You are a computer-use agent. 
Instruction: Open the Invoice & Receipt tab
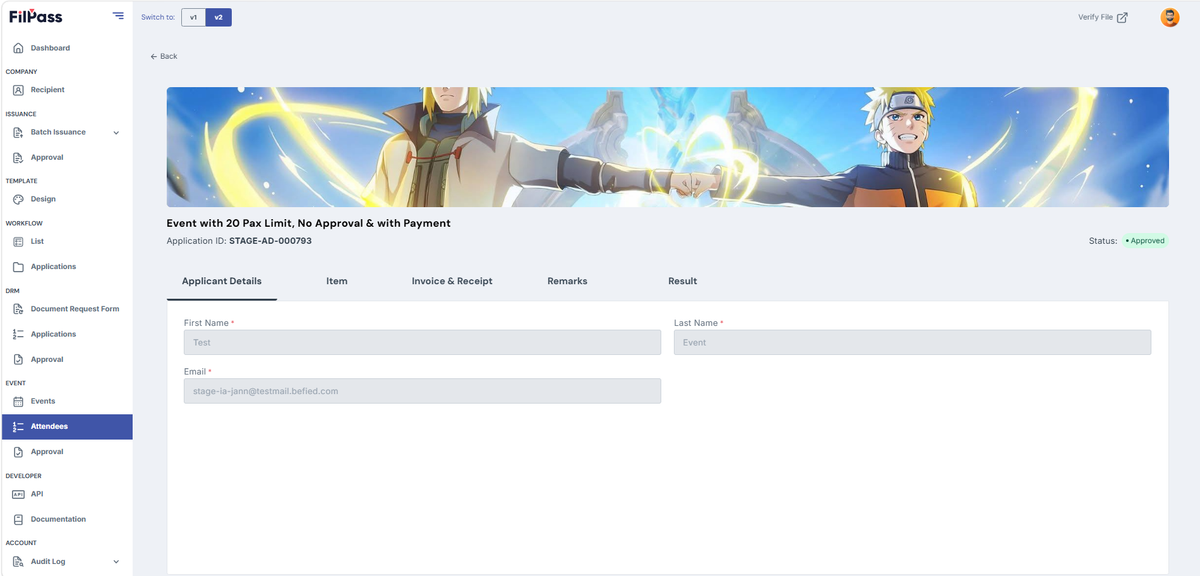pos(452,281)
